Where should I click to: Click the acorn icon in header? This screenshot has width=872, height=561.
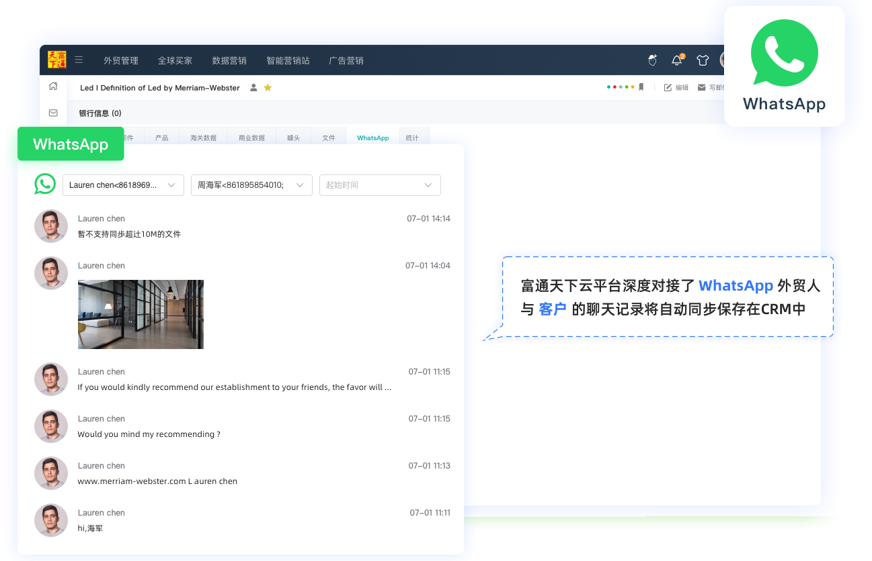point(652,60)
